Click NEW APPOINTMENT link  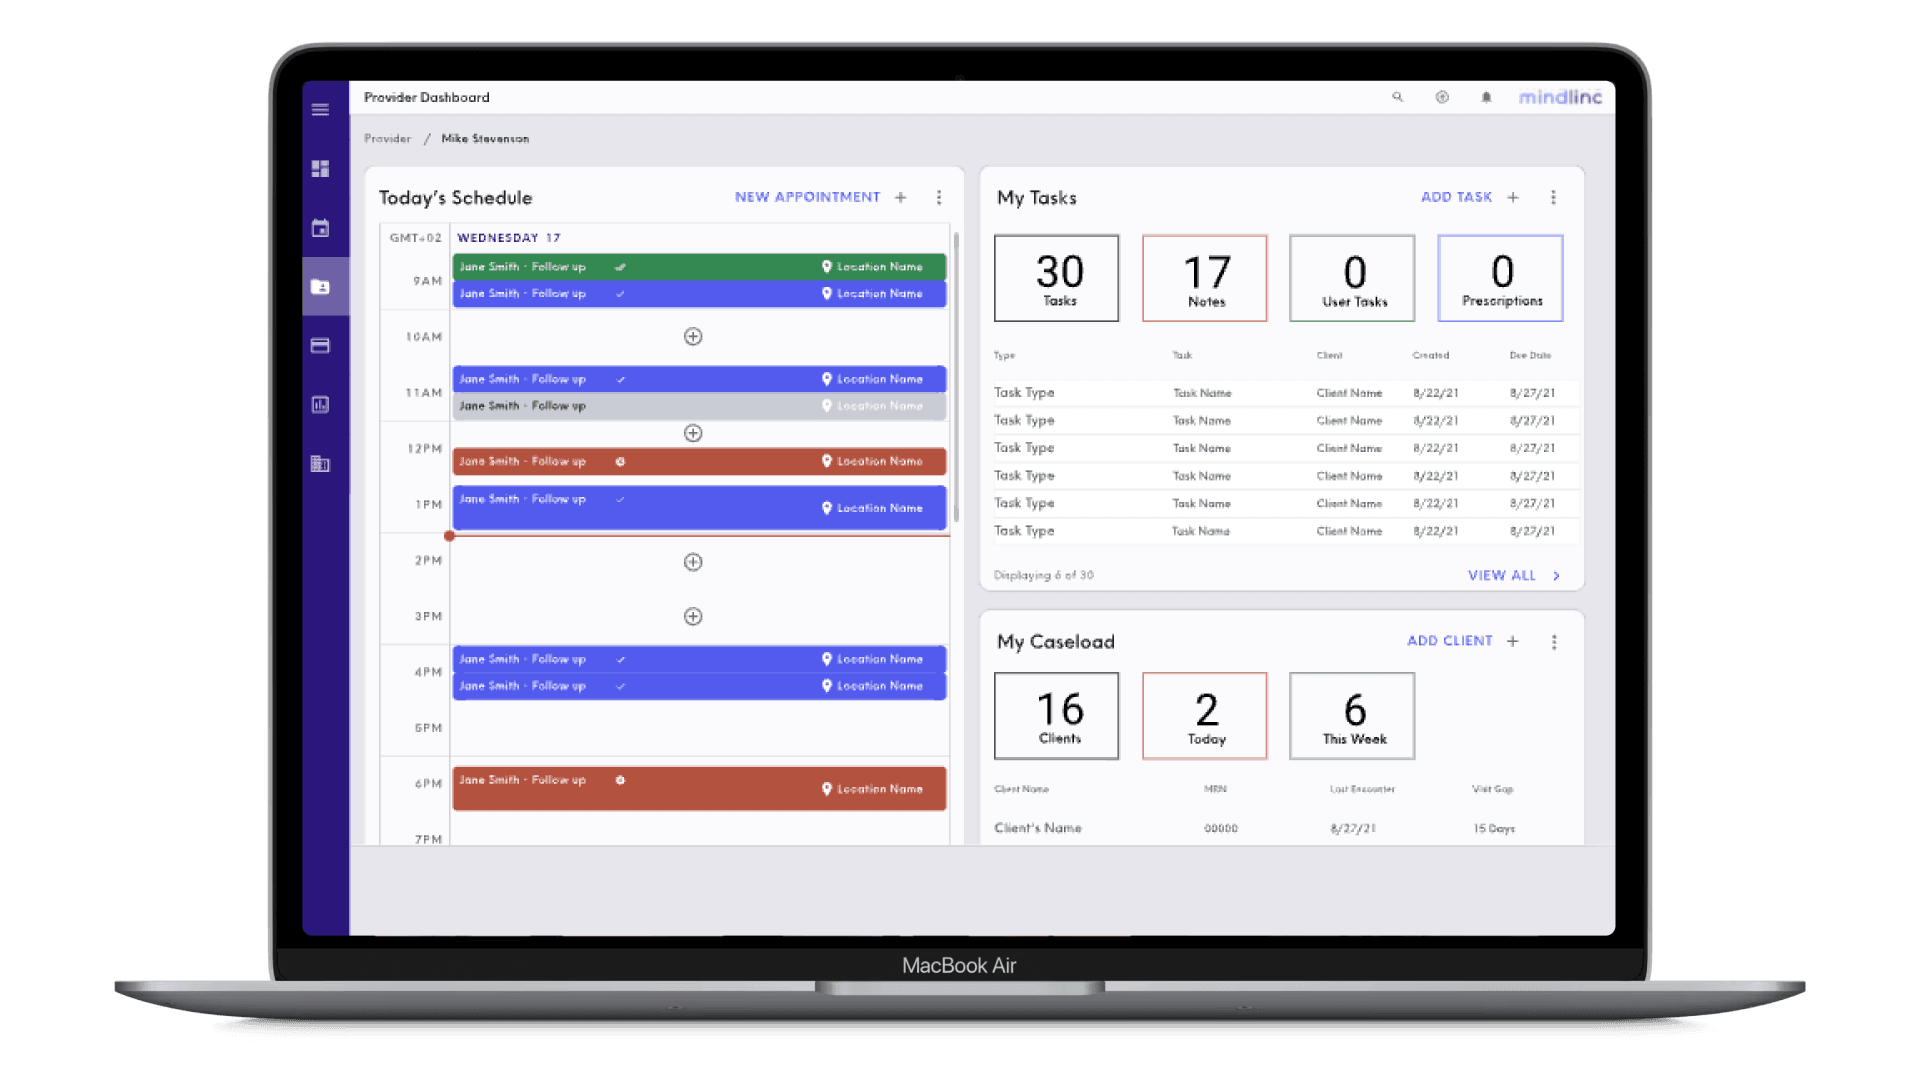pyautogui.click(x=808, y=197)
